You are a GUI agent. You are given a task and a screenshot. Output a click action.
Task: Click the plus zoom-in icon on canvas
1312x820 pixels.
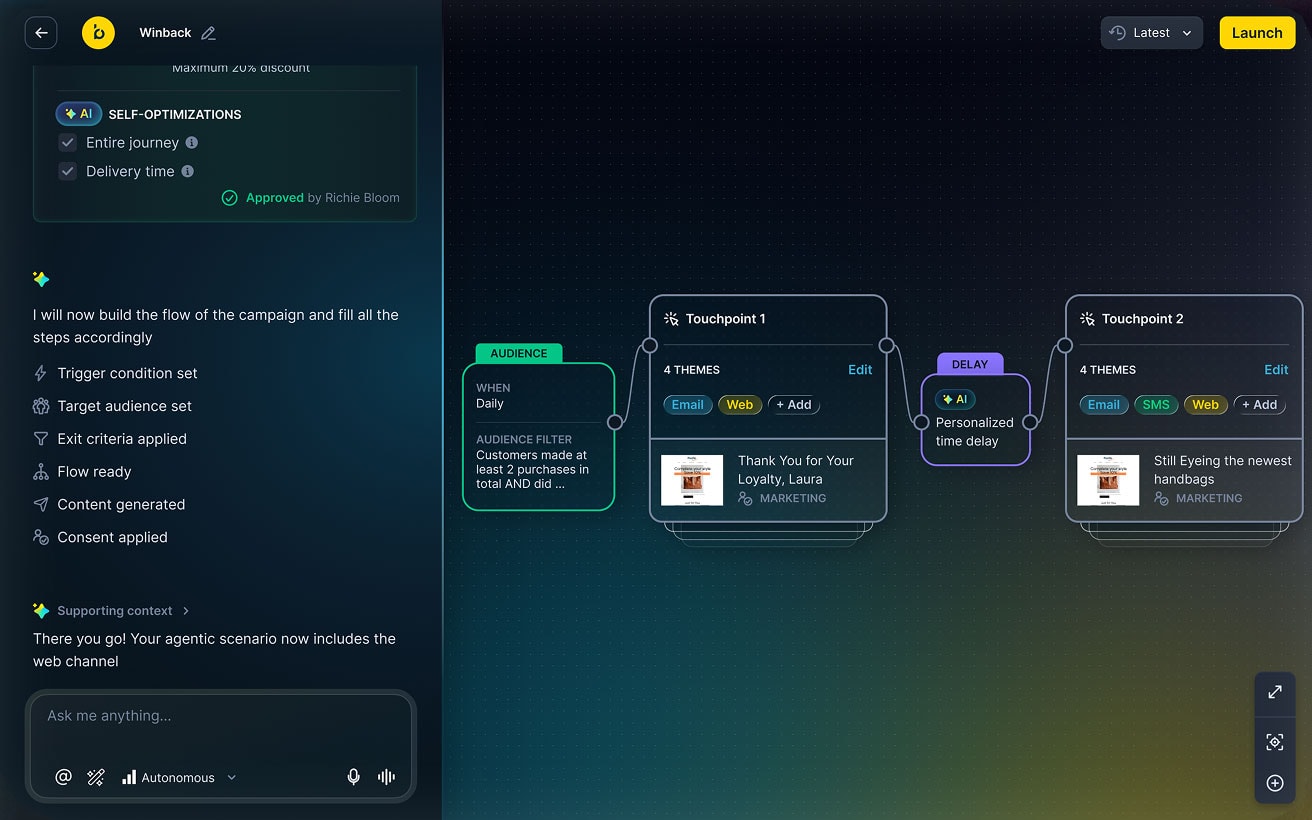(x=1275, y=783)
